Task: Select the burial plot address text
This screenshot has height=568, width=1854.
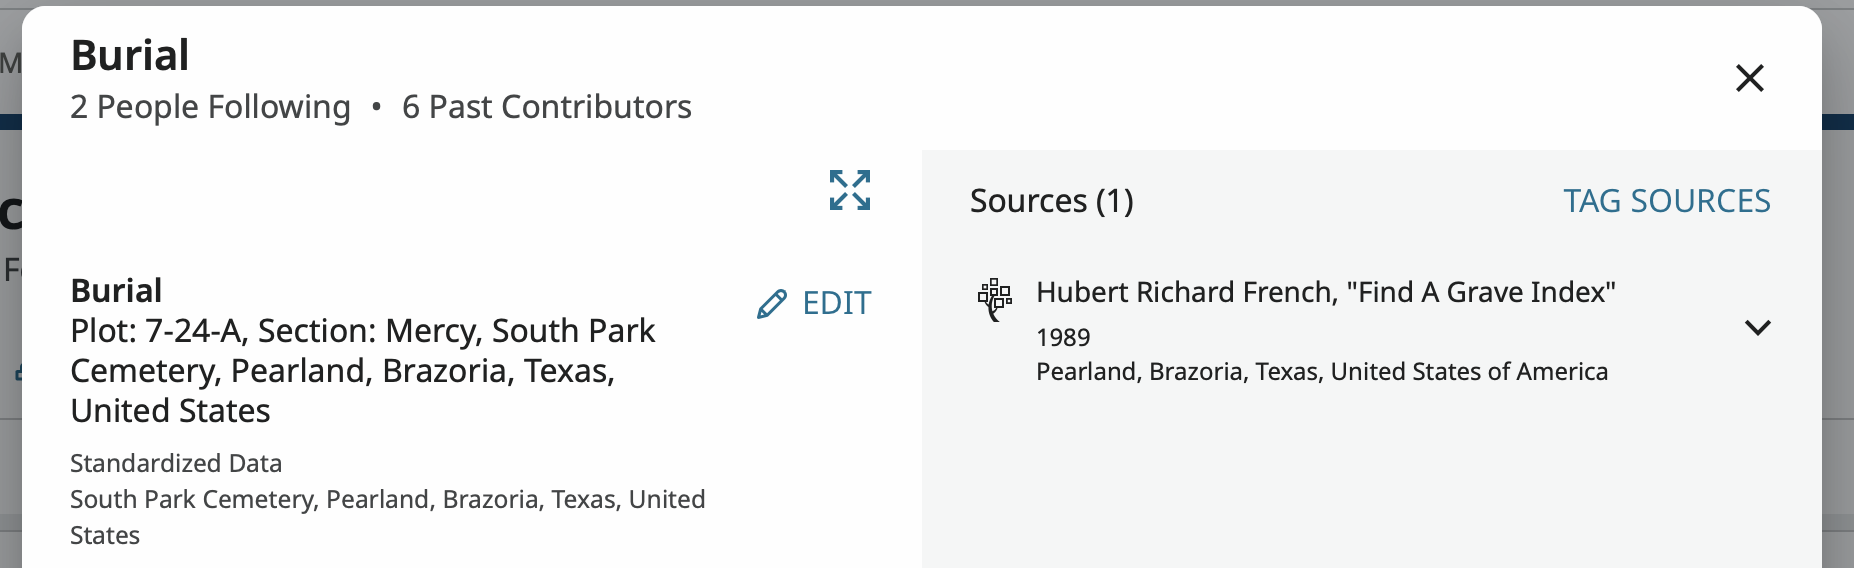Action: point(362,370)
